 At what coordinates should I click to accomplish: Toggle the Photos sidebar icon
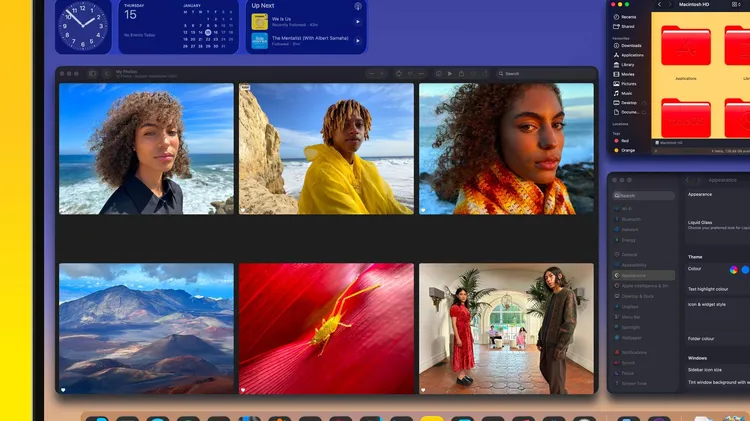[x=92, y=73]
